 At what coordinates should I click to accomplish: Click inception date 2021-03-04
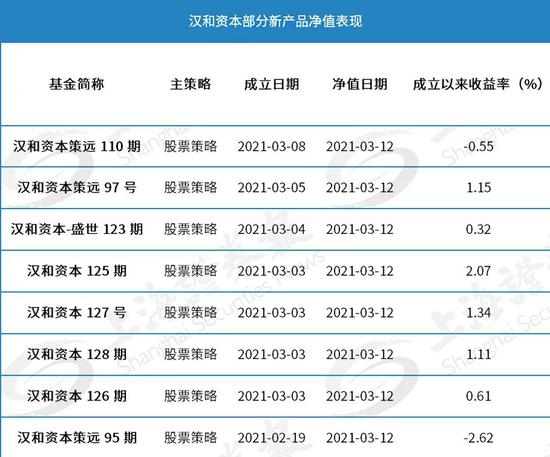click(271, 229)
